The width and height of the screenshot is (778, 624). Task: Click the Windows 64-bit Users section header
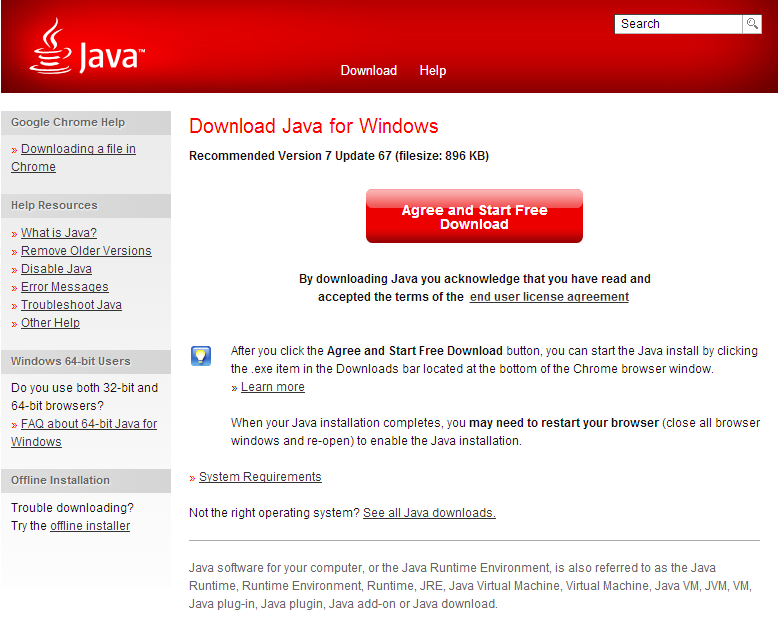tap(86, 362)
